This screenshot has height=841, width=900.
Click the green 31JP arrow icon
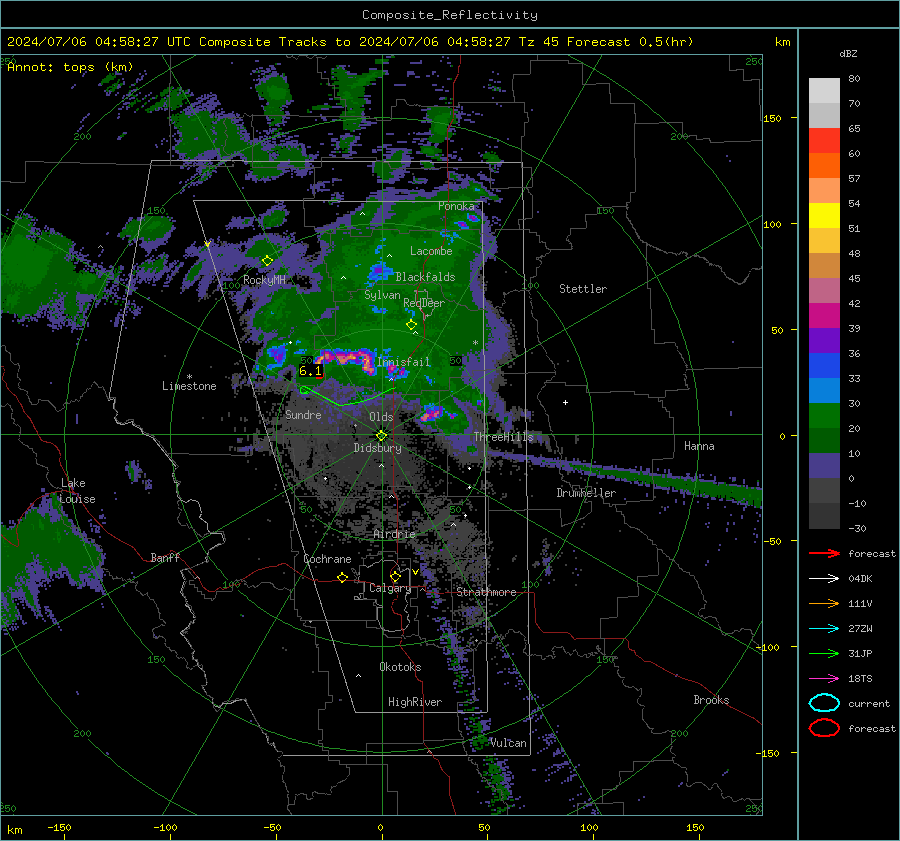pyautogui.click(x=824, y=653)
